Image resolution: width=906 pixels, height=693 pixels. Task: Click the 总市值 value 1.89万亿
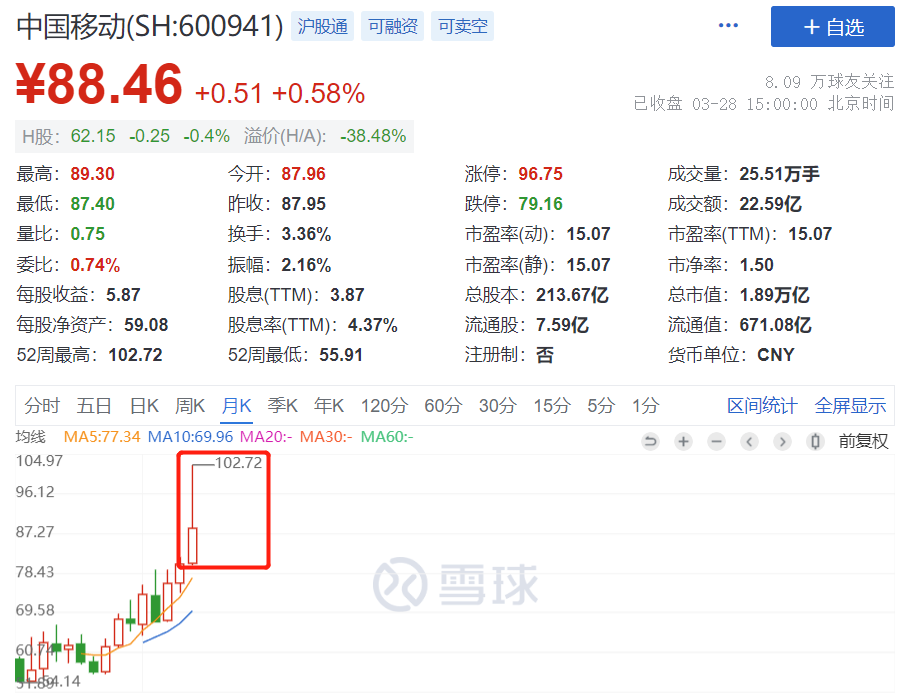point(774,295)
